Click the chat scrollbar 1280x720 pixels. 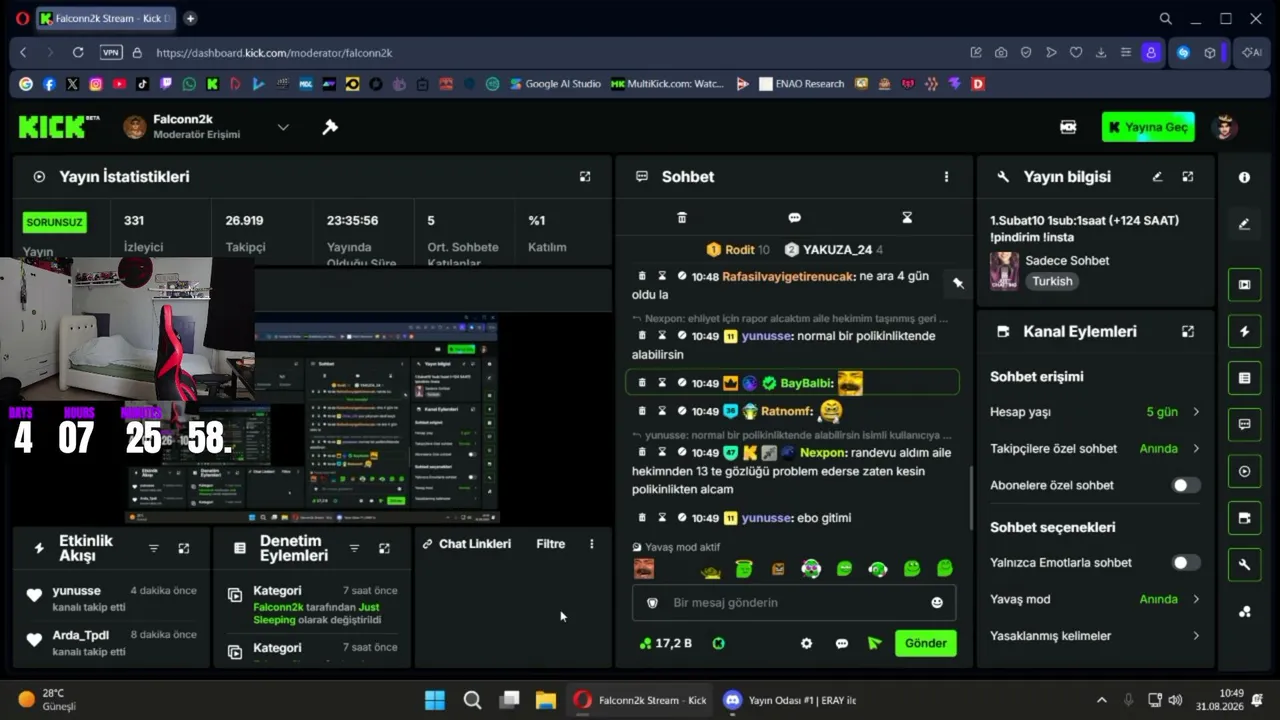click(x=970, y=497)
